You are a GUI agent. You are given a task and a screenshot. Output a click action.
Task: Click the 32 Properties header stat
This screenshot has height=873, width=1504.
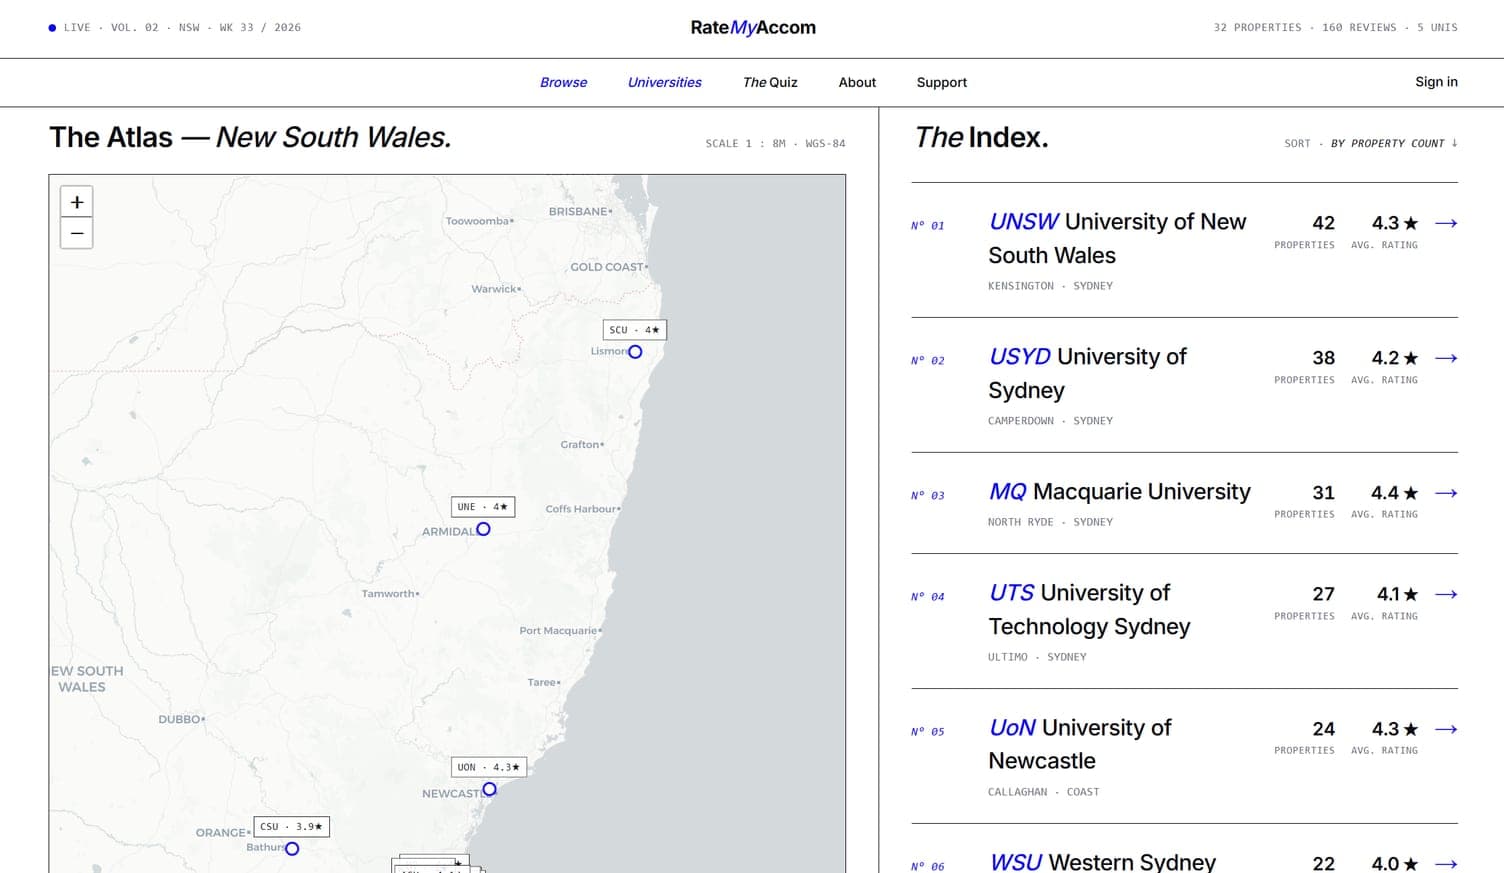(1257, 28)
